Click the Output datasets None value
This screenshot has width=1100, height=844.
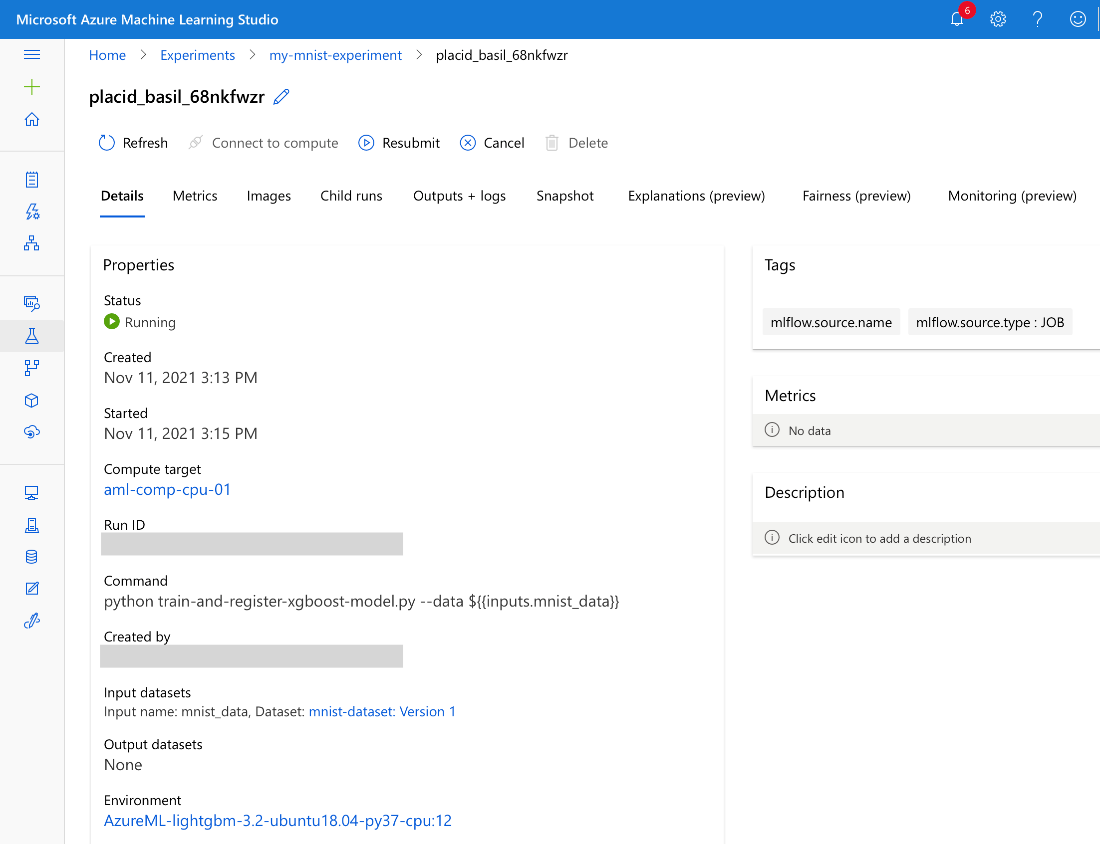coord(123,765)
